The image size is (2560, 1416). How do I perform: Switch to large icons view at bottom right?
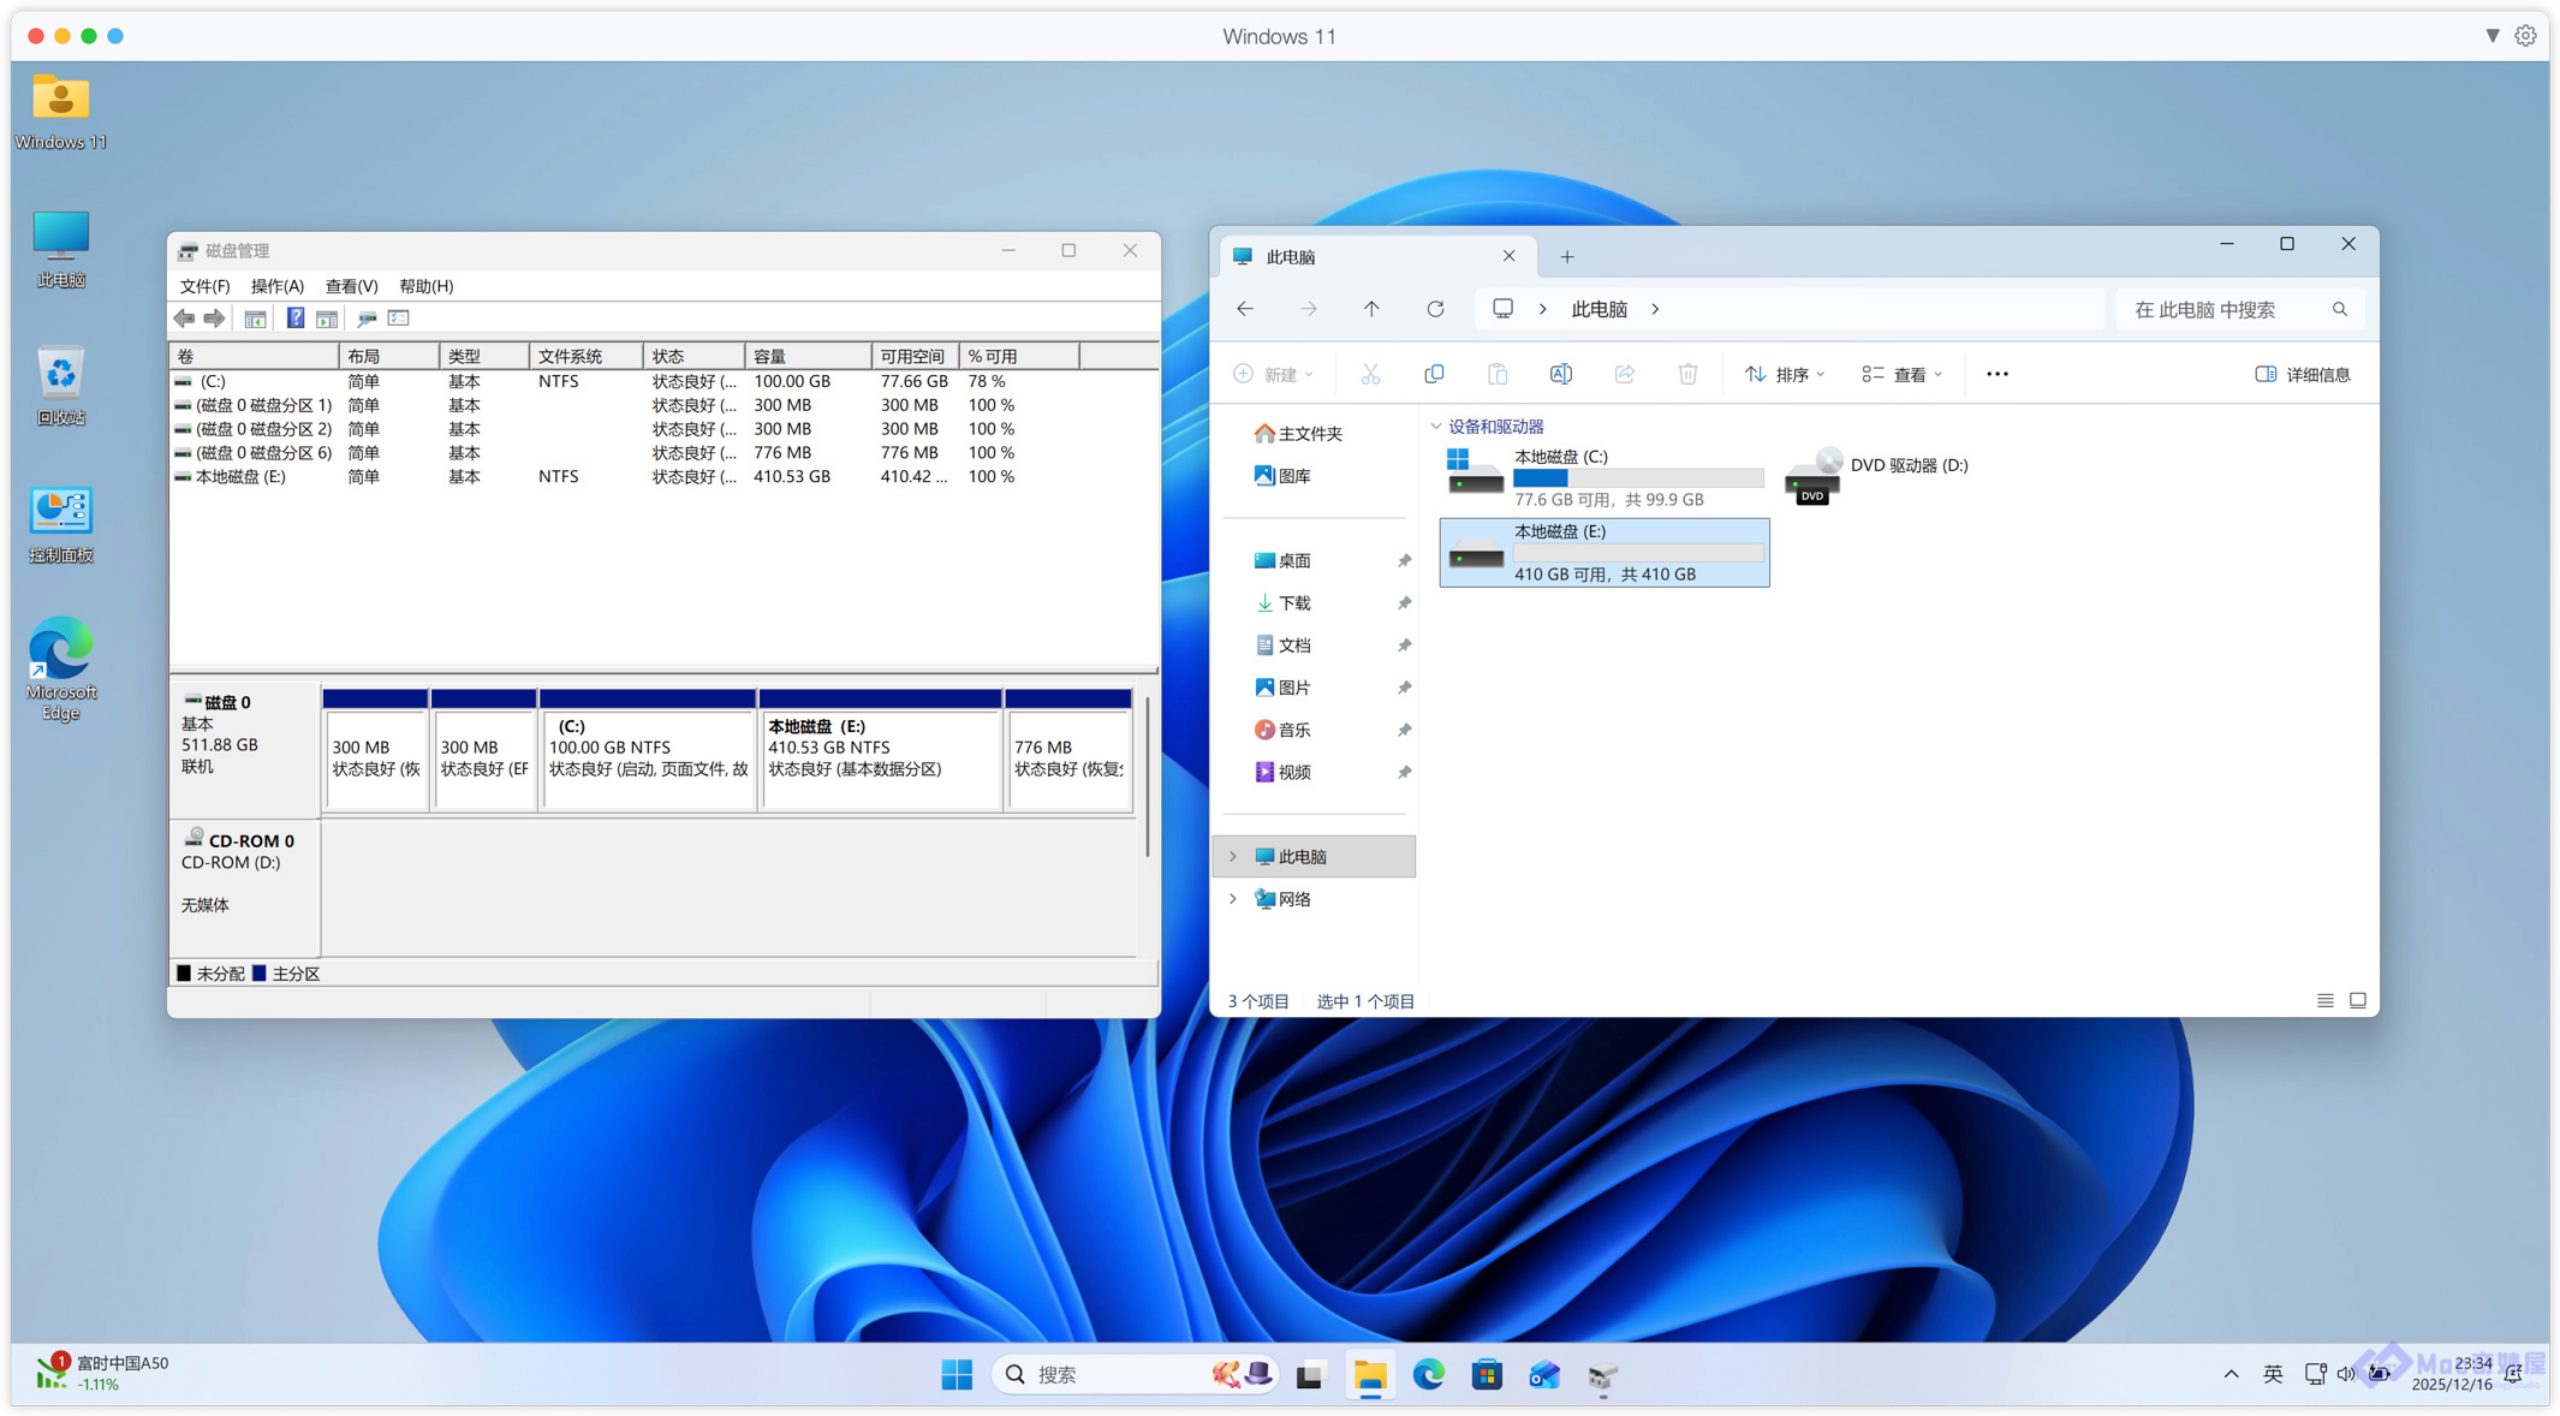pyautogui.click(x=2357, y=1000)
